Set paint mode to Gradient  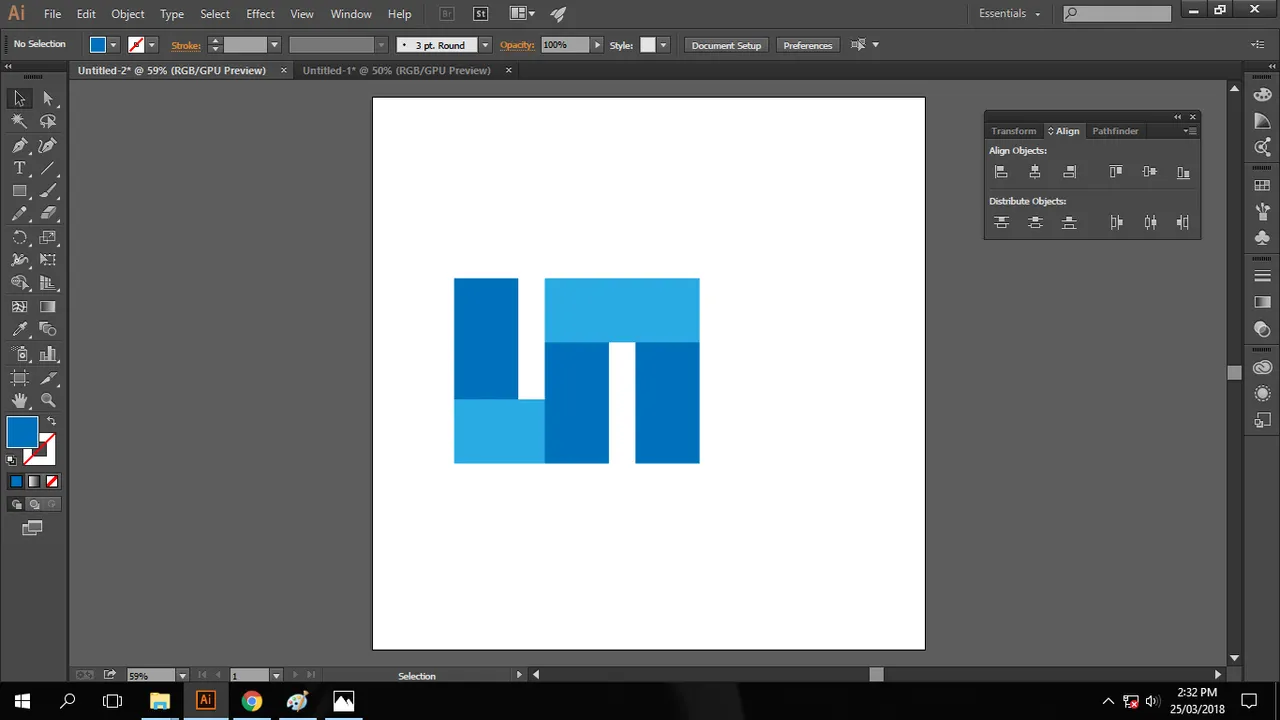click(33, 481)
